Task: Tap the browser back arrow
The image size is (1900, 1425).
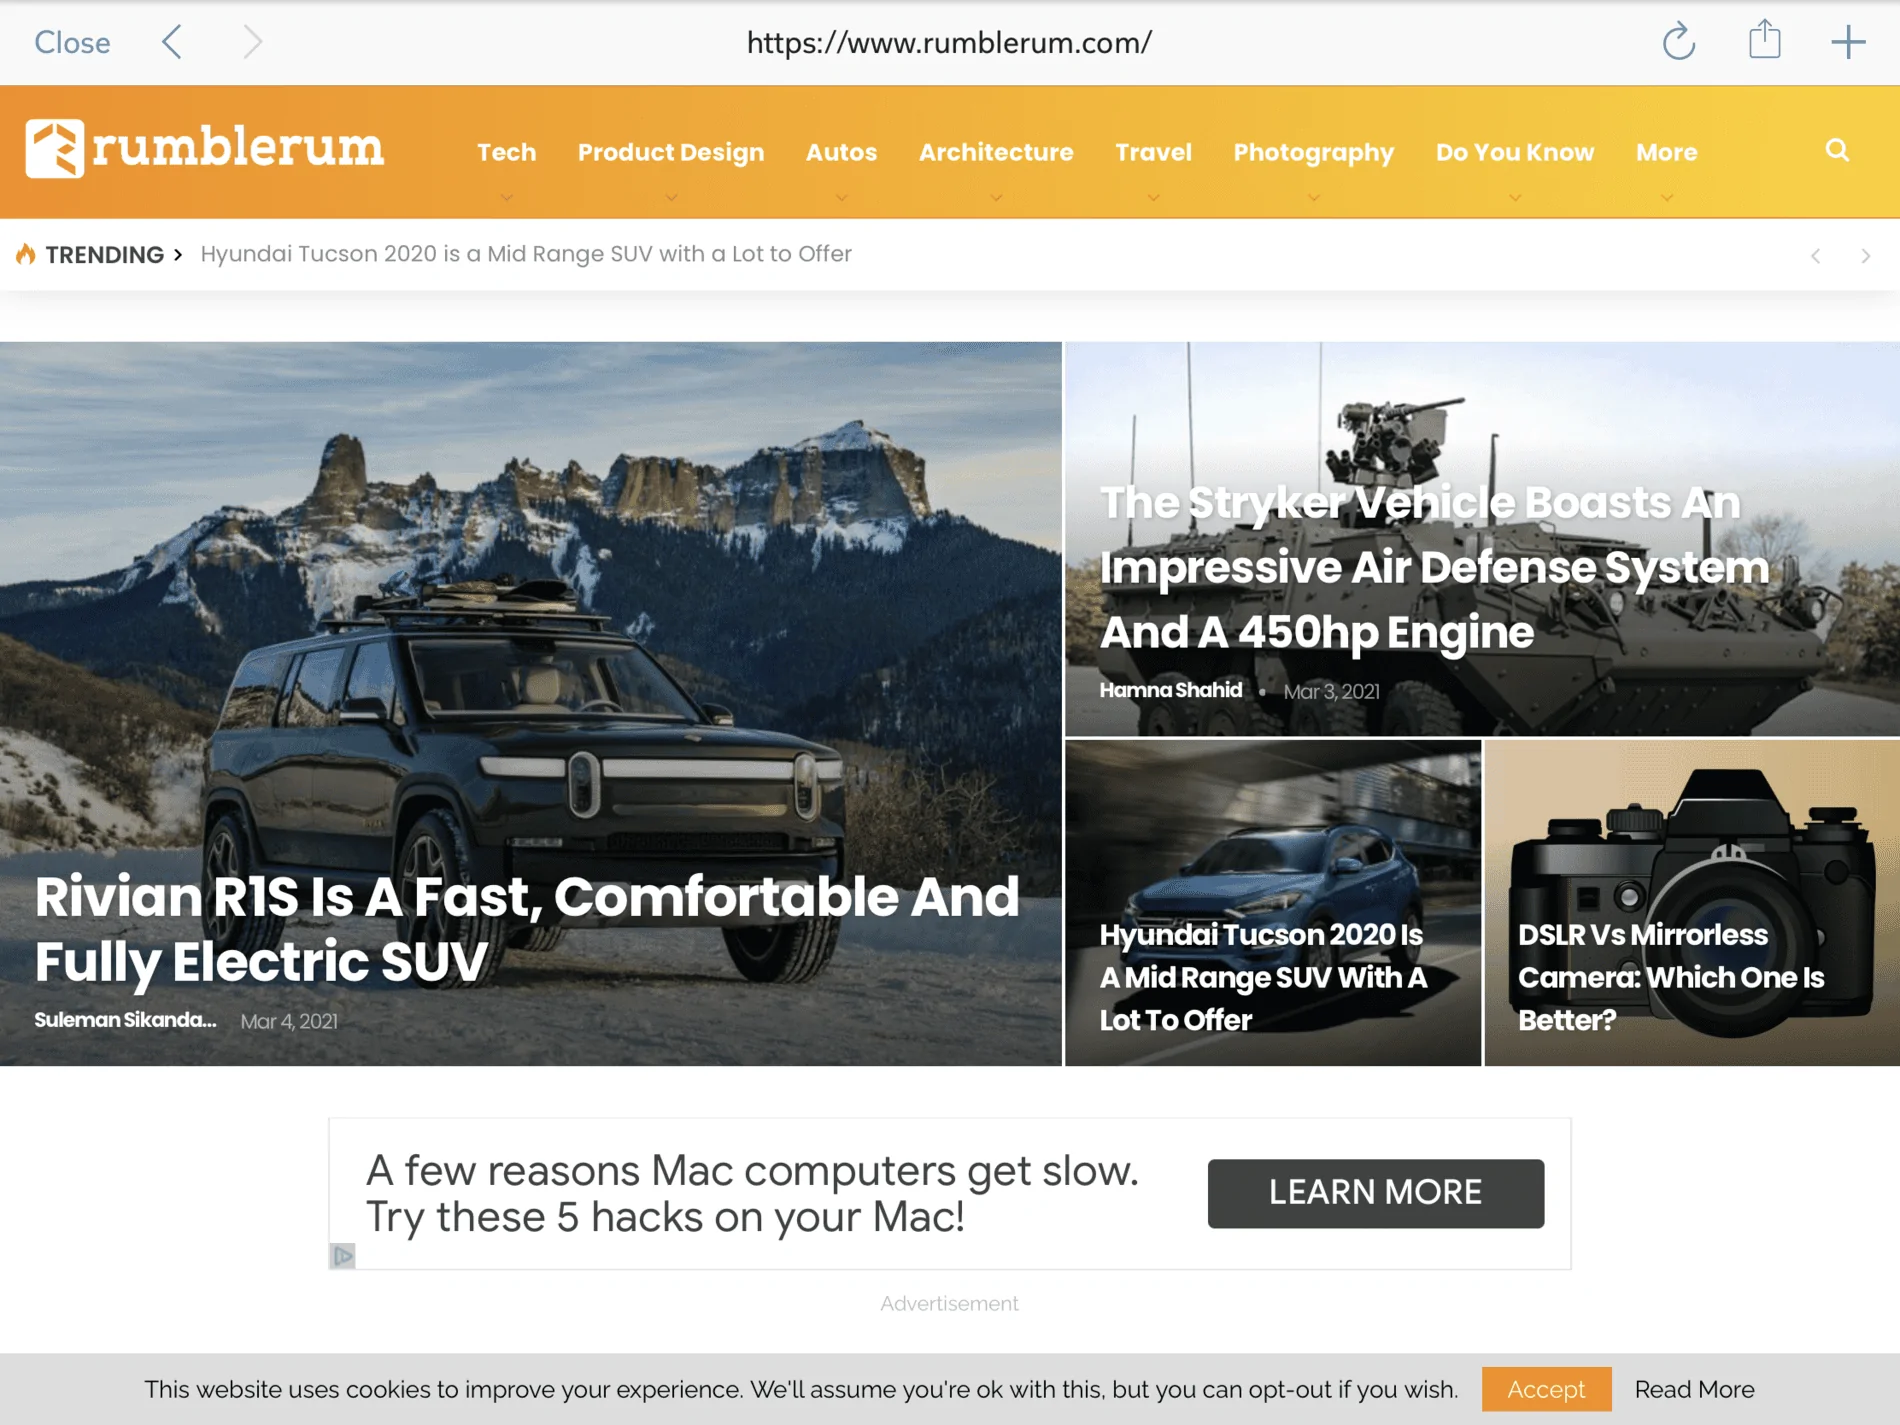Action: (x=172, y=42)
